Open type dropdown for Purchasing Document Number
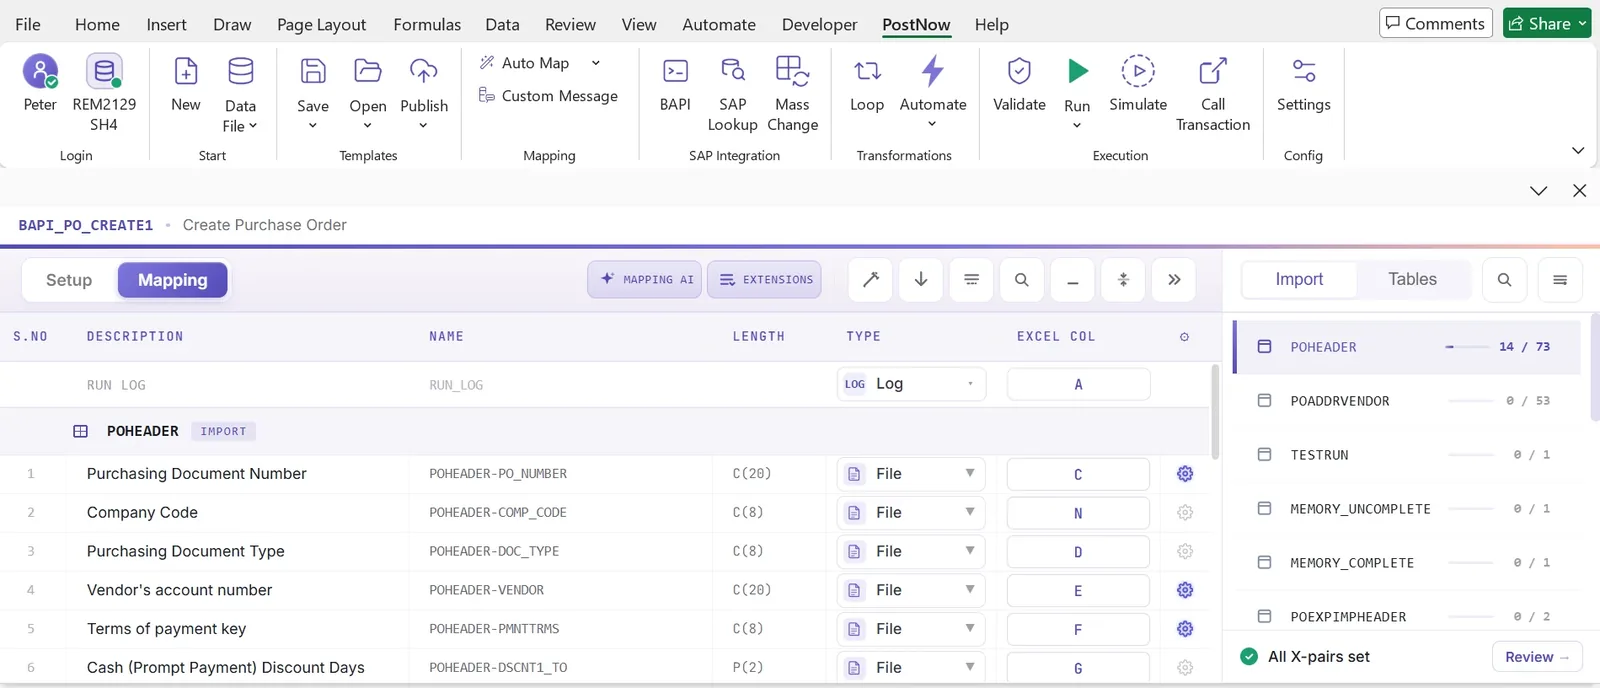The height and width of the screenshot is (688, 1600). click(x=911, y=474)
